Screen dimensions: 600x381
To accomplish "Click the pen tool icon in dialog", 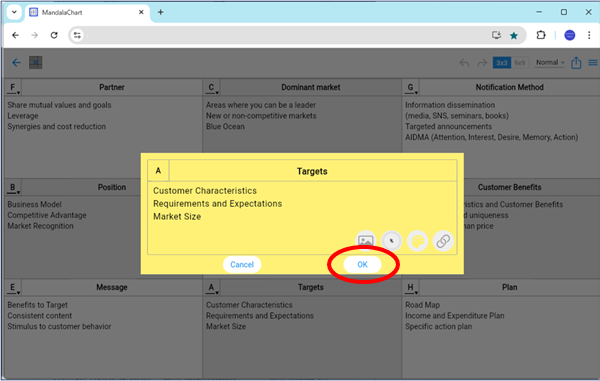I will 391,241.
